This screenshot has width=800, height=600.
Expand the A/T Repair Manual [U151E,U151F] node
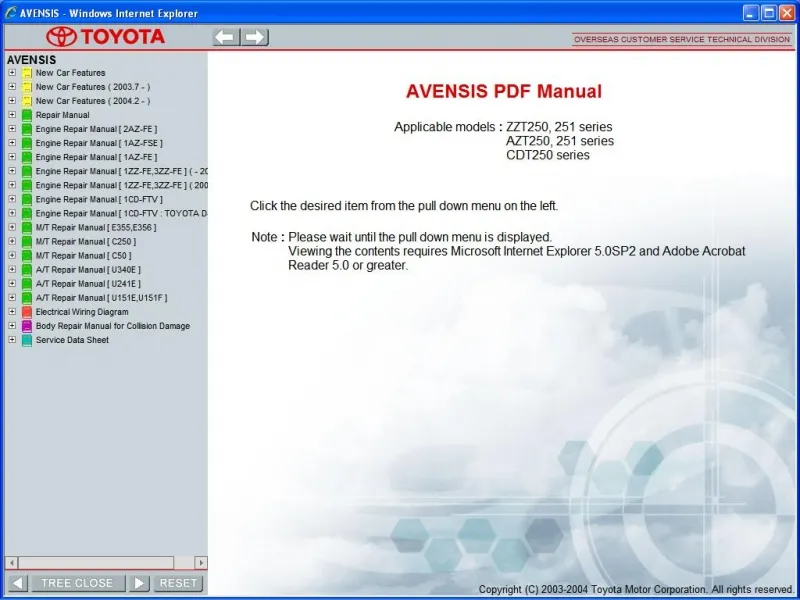(x=12, y=297)
